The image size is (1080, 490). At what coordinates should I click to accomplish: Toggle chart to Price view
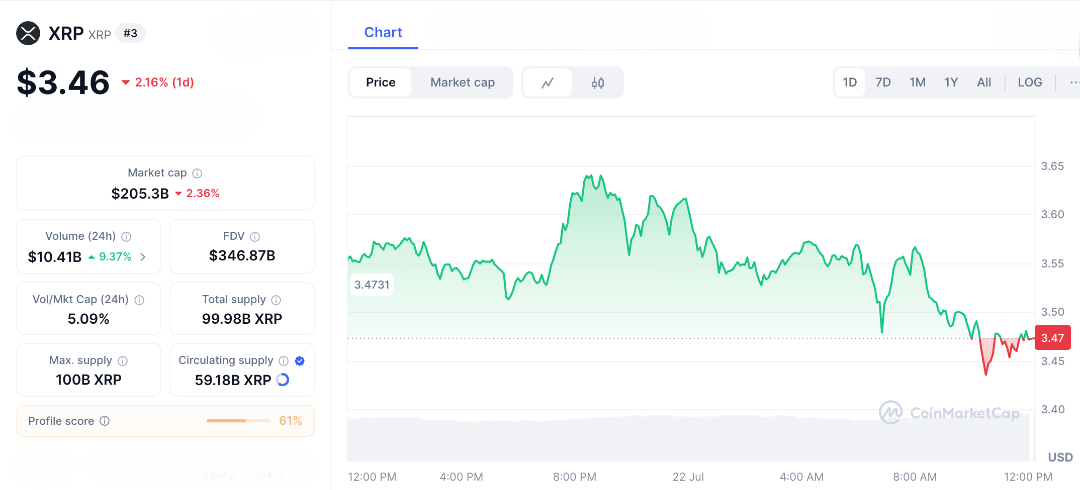[380, 82]
